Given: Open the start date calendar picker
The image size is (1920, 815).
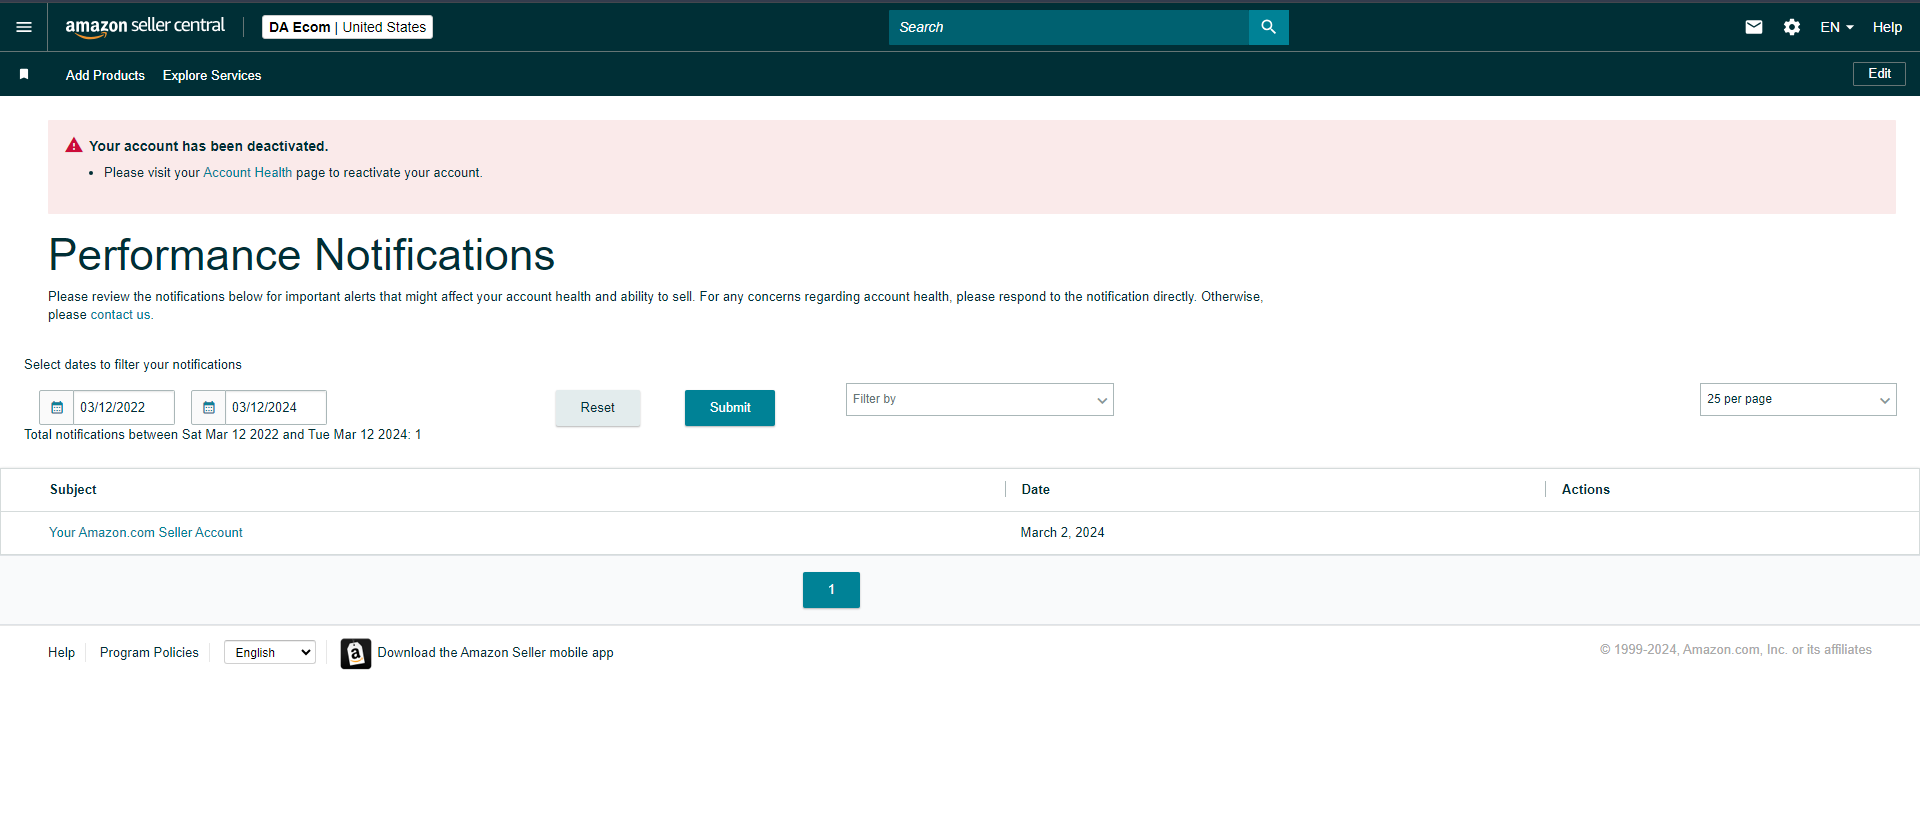Looking at the screenshot, I should click(x=57, y=407).
